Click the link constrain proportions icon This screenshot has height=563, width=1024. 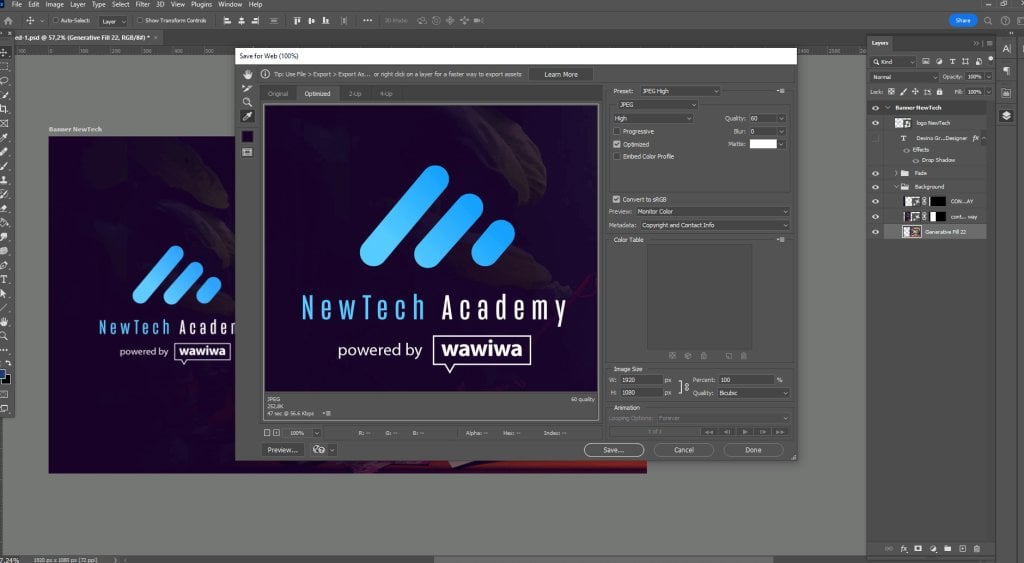[684, 387]
